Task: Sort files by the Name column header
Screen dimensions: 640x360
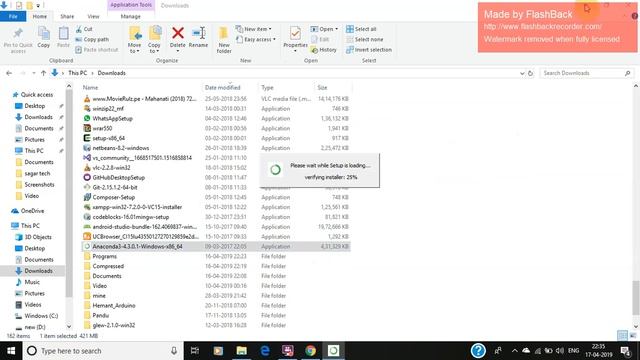Action: 91,87
